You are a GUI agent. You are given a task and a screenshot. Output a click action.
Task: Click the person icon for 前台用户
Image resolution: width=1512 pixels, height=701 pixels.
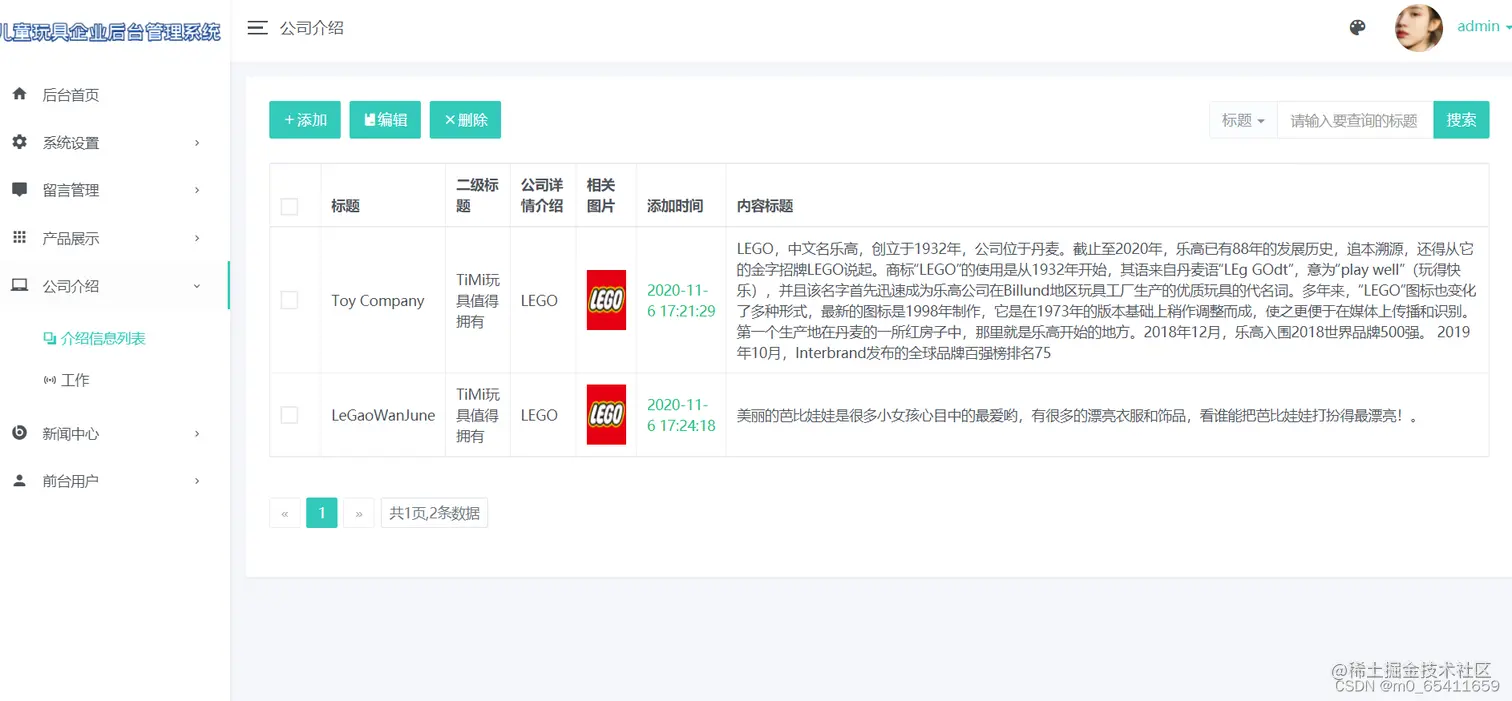[x=19, y=481]
